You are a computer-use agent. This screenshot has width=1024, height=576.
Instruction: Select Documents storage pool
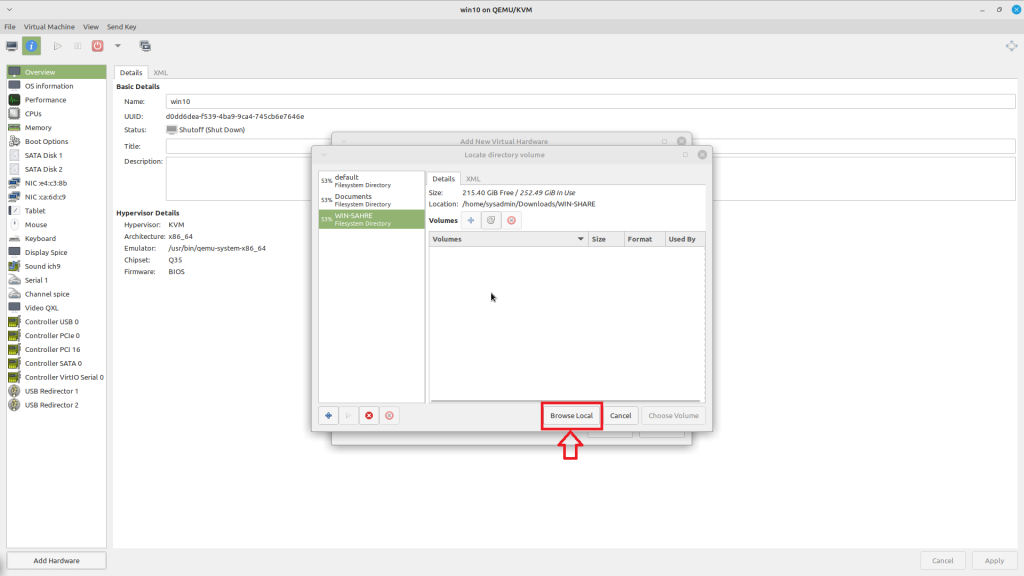coord(371,200)
